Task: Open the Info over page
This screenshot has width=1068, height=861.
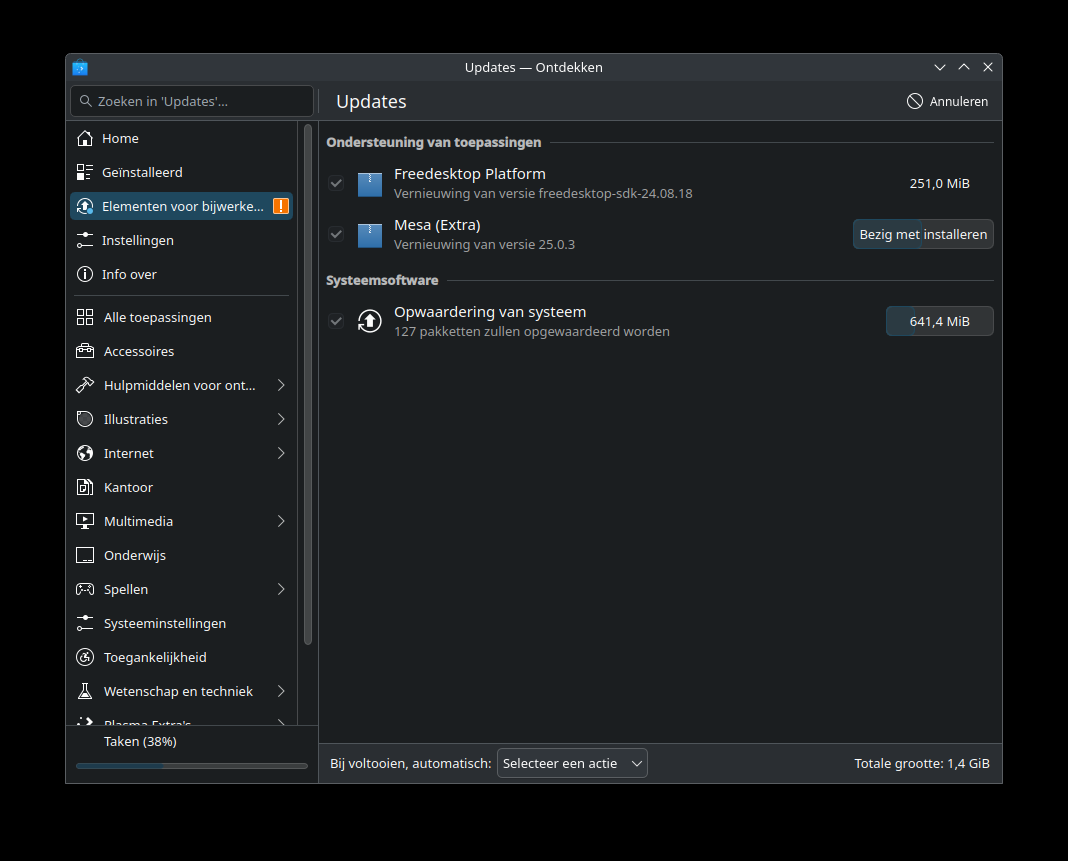Action: (181, 275)
